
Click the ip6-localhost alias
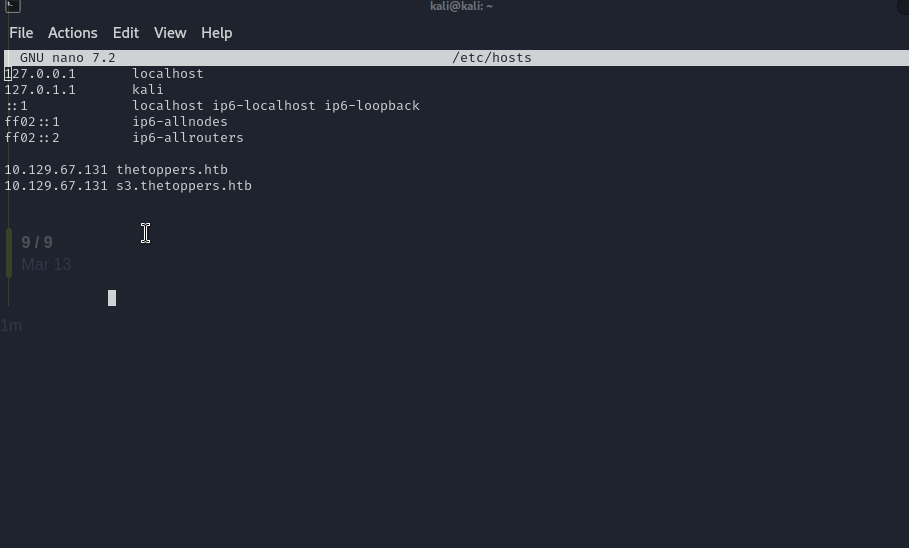pyautogui.click(x=264, y=106)
